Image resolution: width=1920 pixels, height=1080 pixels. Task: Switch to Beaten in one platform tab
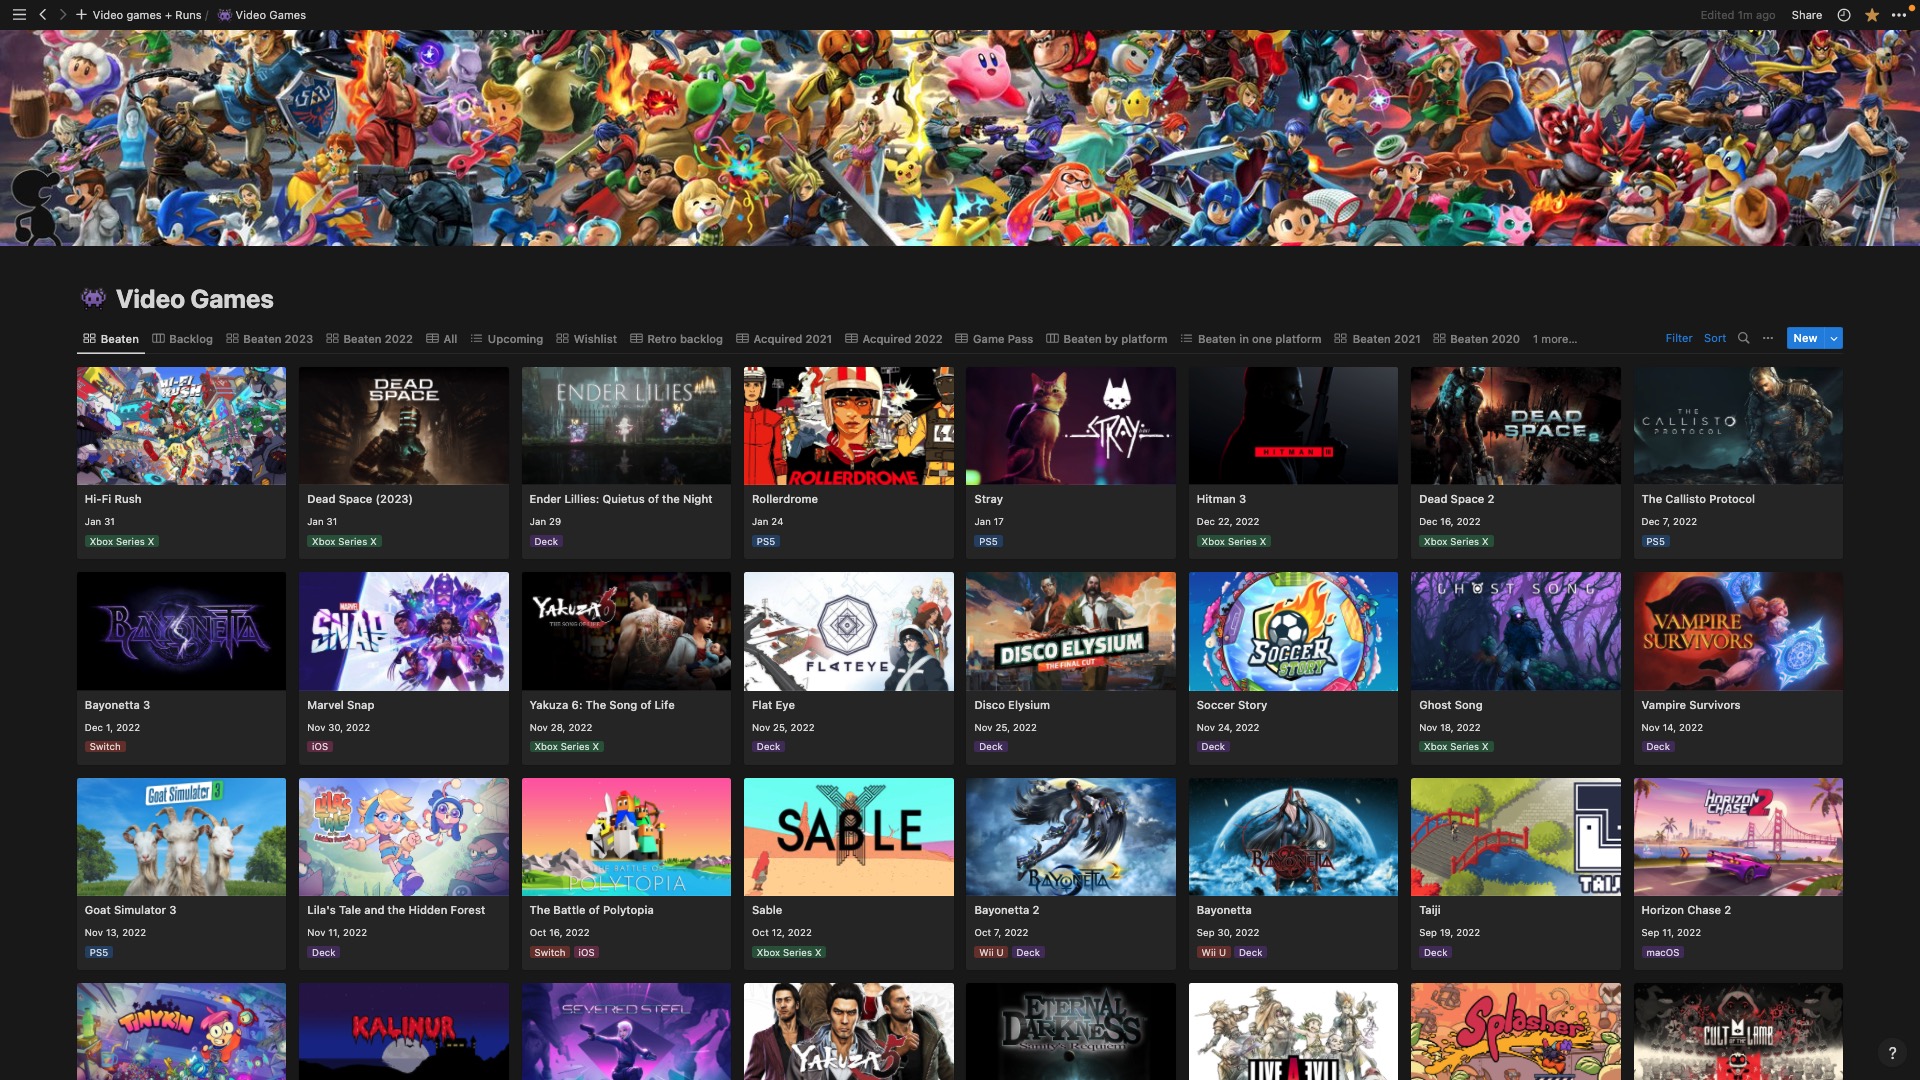(1250, 339)
